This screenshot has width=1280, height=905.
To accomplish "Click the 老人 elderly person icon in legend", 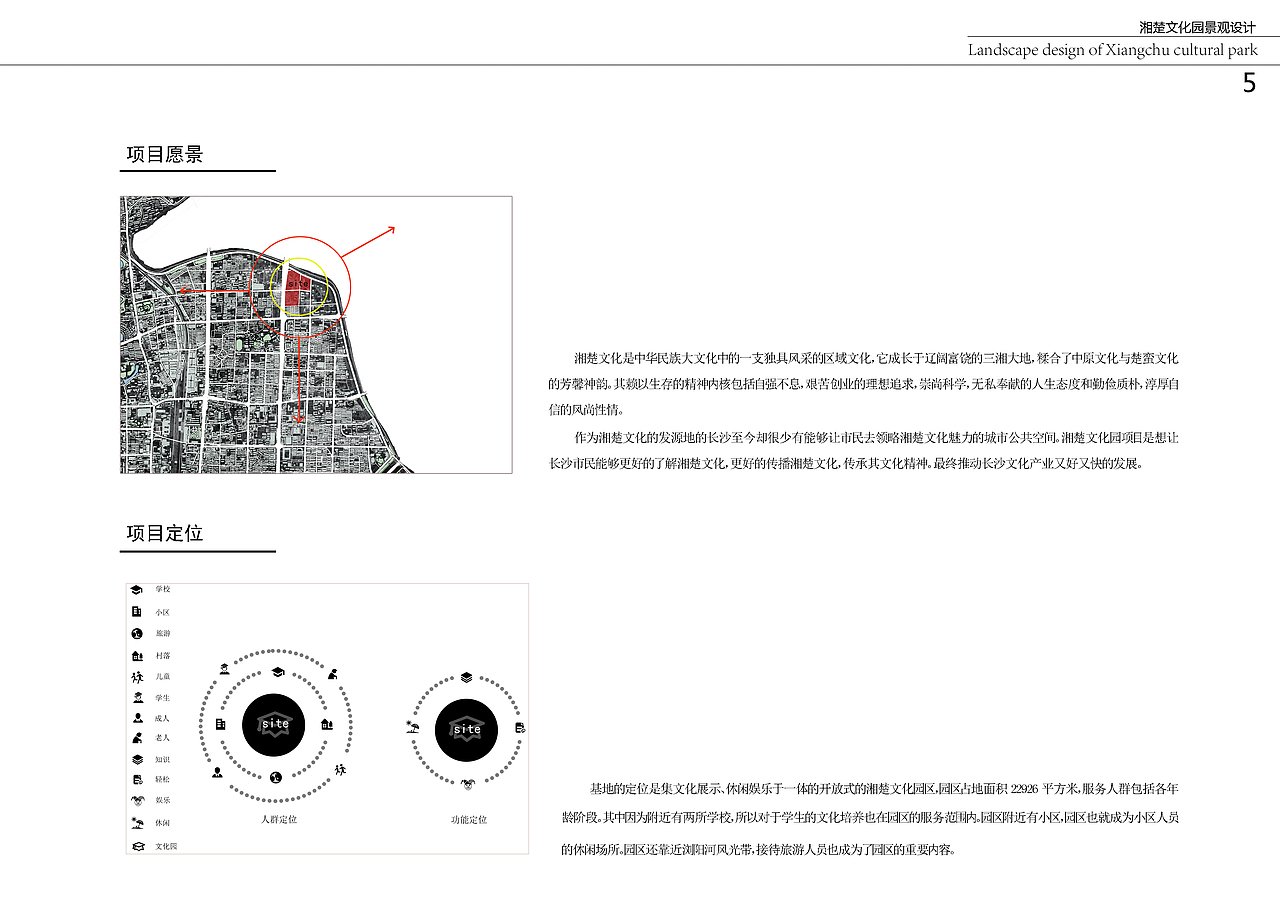I will (137, 738).
